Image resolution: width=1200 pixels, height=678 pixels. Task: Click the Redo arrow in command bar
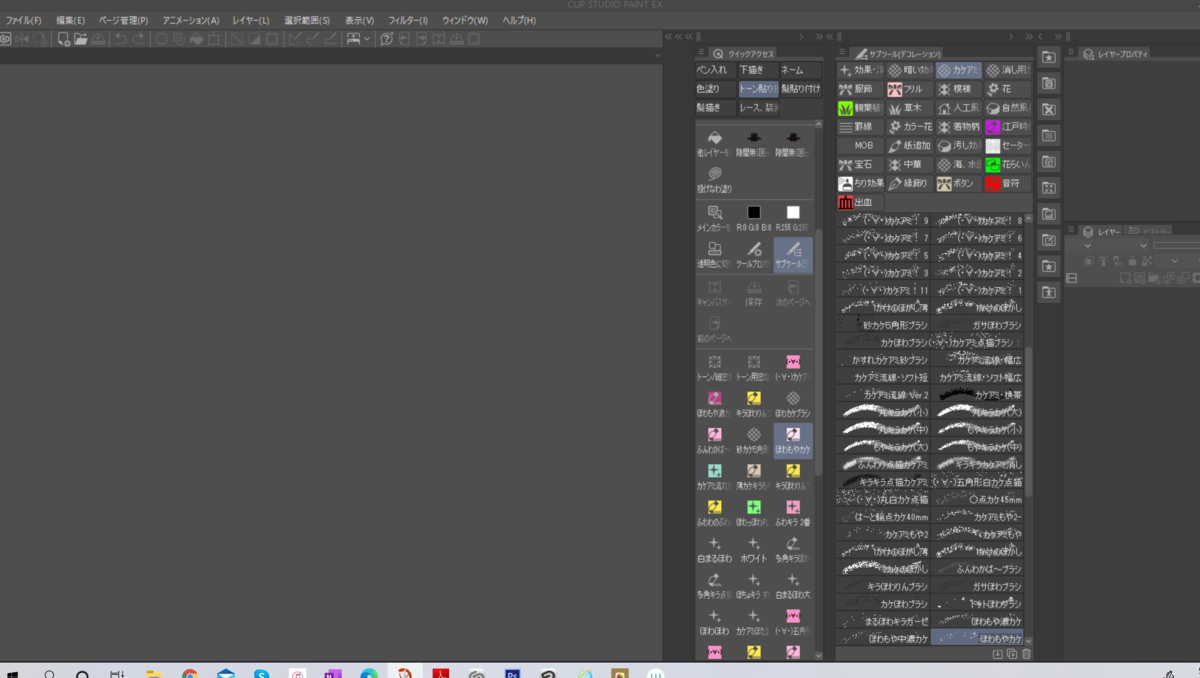coord(137,39)
